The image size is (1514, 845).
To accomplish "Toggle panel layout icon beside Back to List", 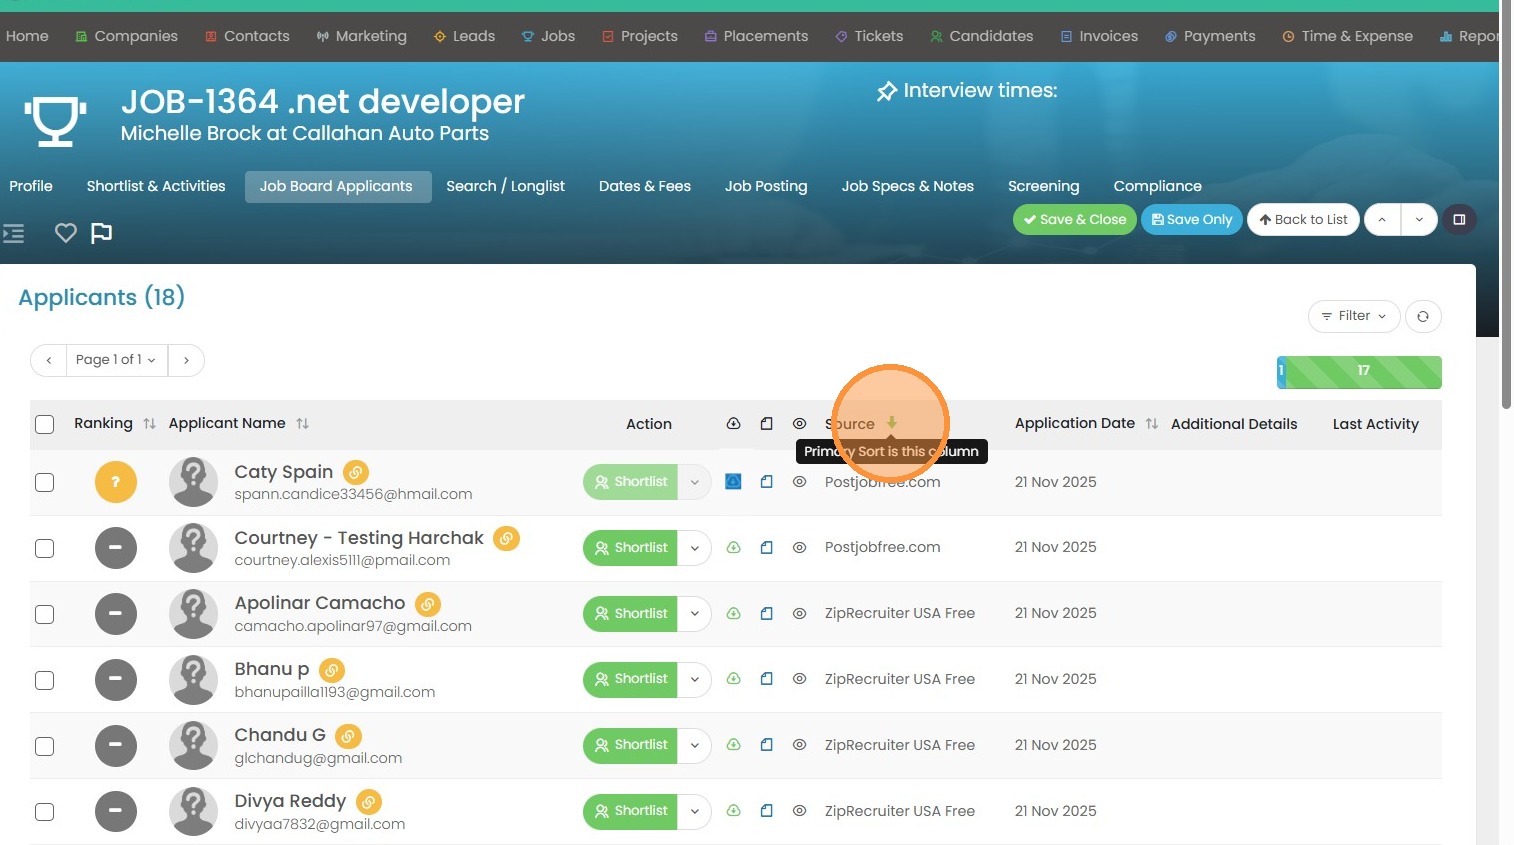I will pos(1458,220).
